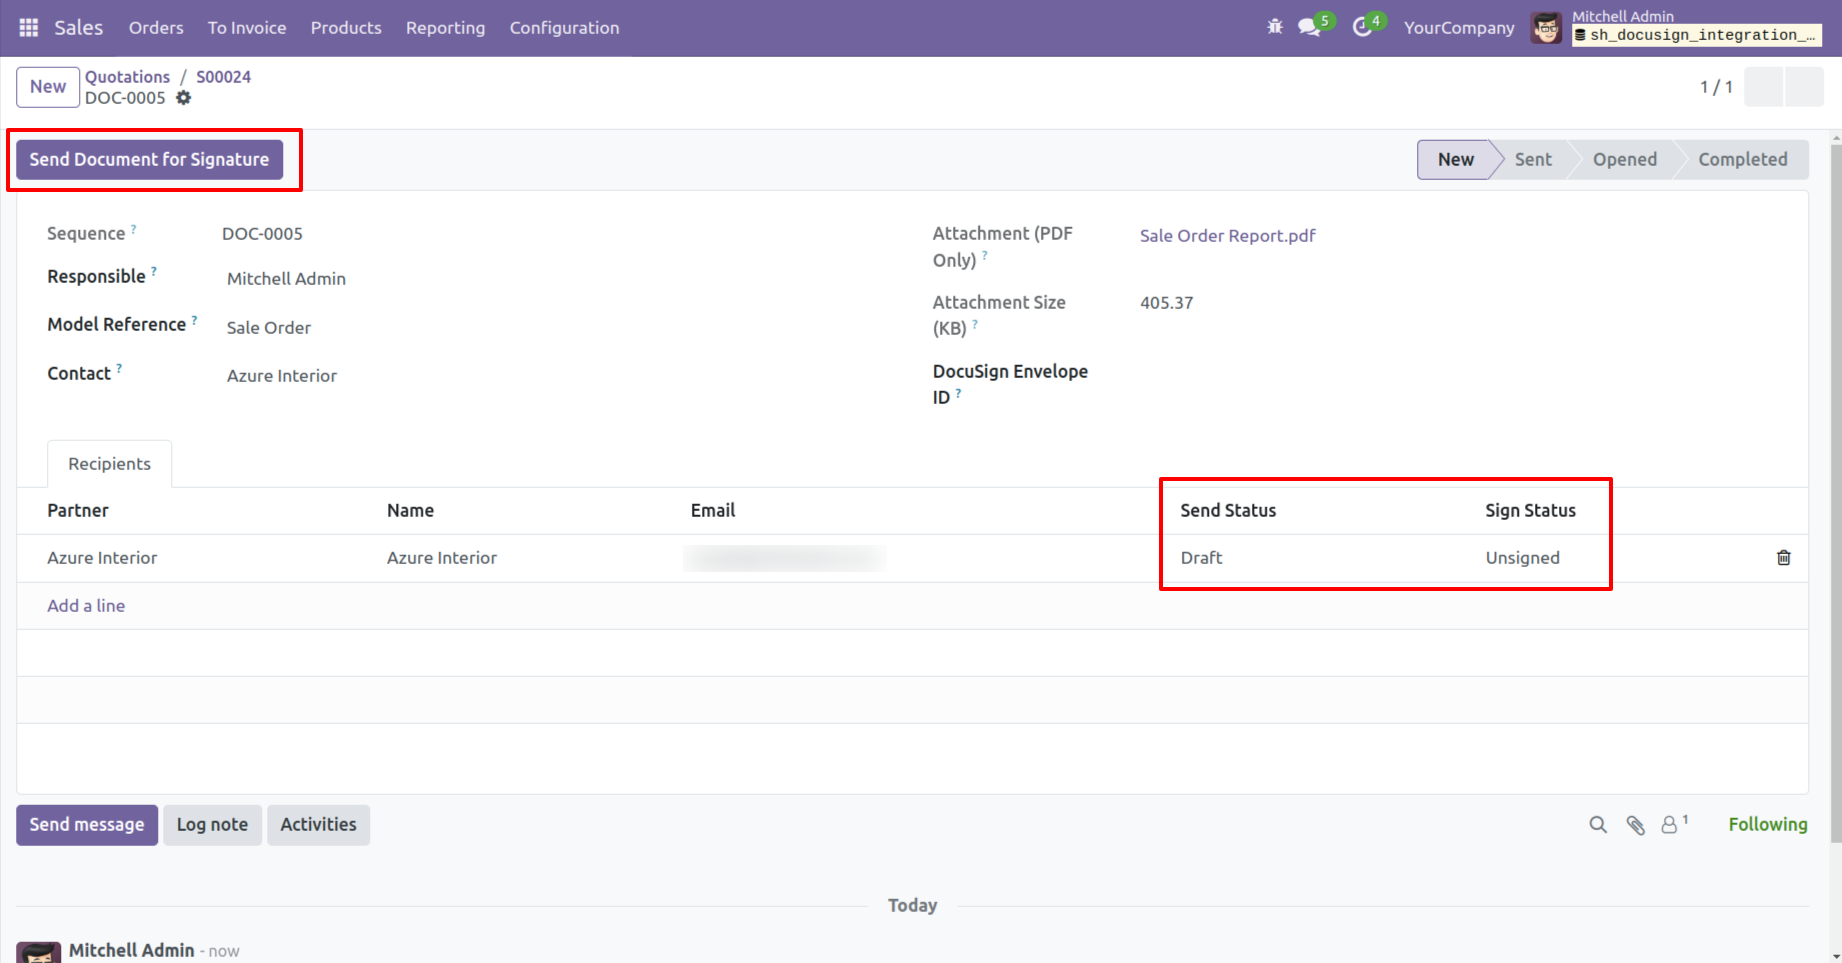This screenshot has width=1842, height=963.
Task: Open the conversations chat icon
Action: coord(1309,27)
